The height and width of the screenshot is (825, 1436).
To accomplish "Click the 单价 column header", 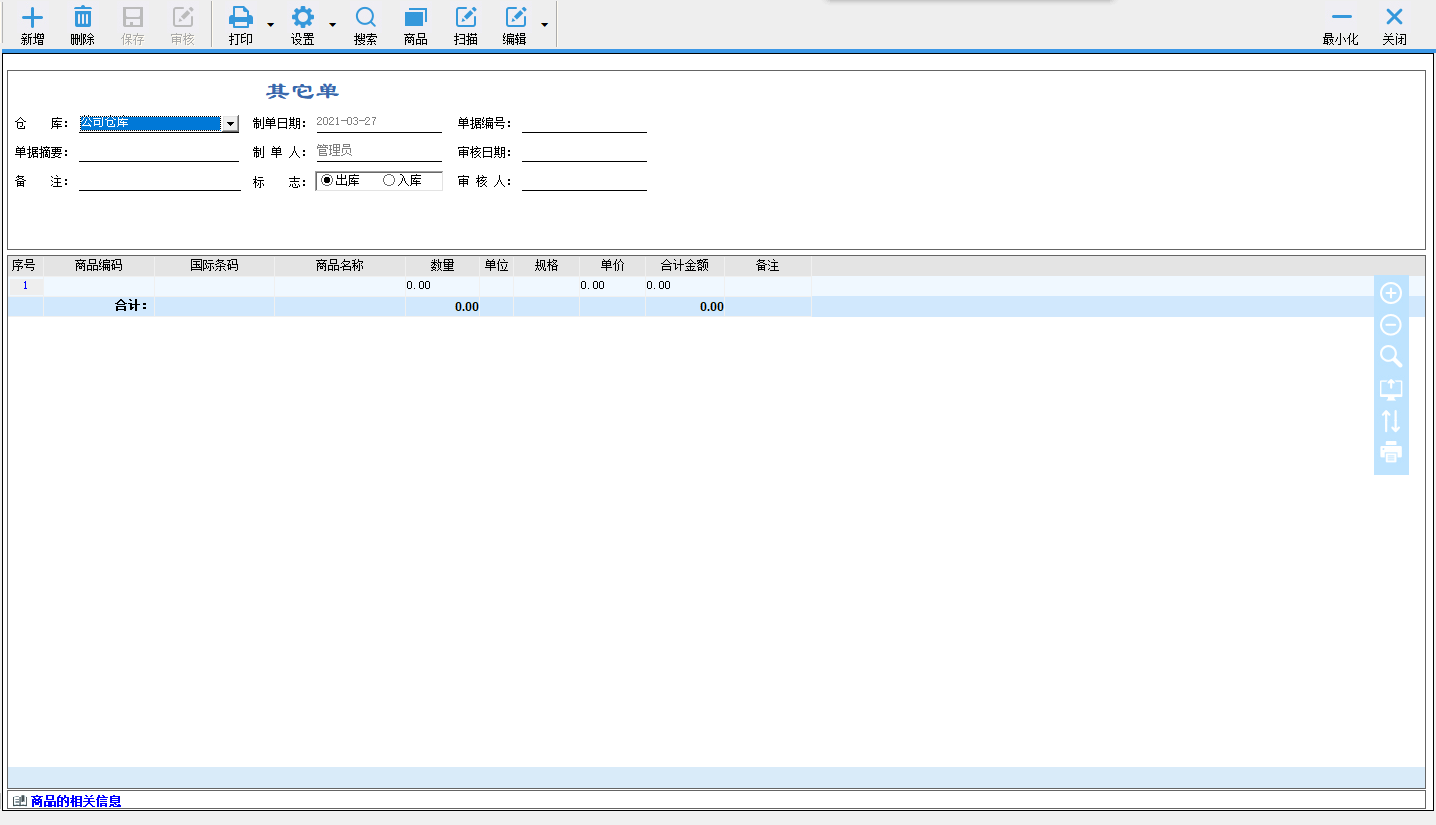I will pos(613,266).
